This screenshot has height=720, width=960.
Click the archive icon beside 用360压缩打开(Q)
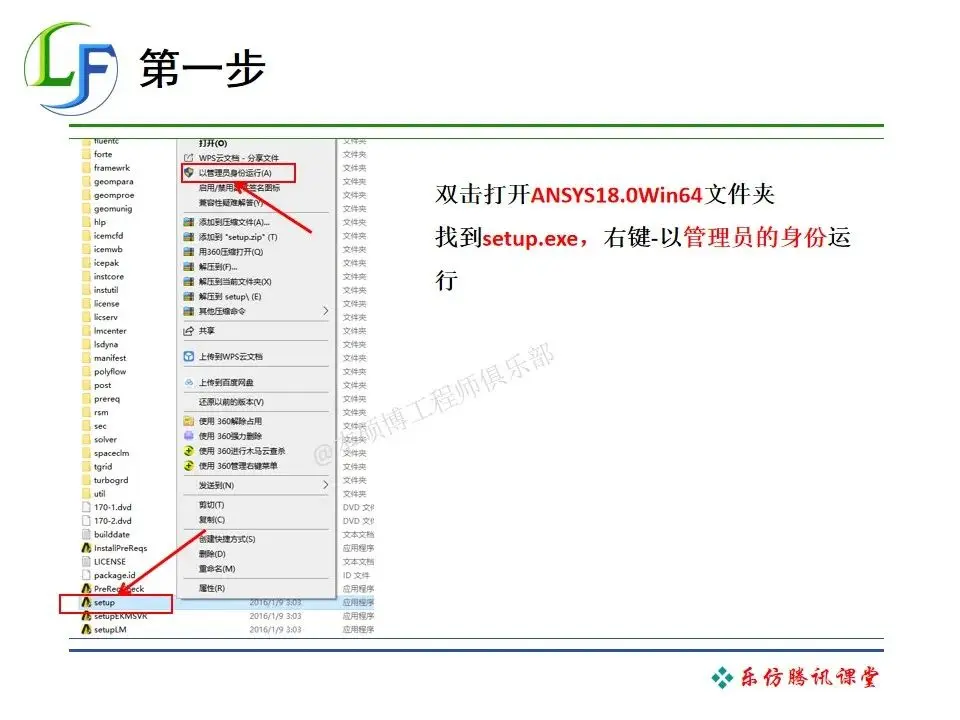point(189,252)
